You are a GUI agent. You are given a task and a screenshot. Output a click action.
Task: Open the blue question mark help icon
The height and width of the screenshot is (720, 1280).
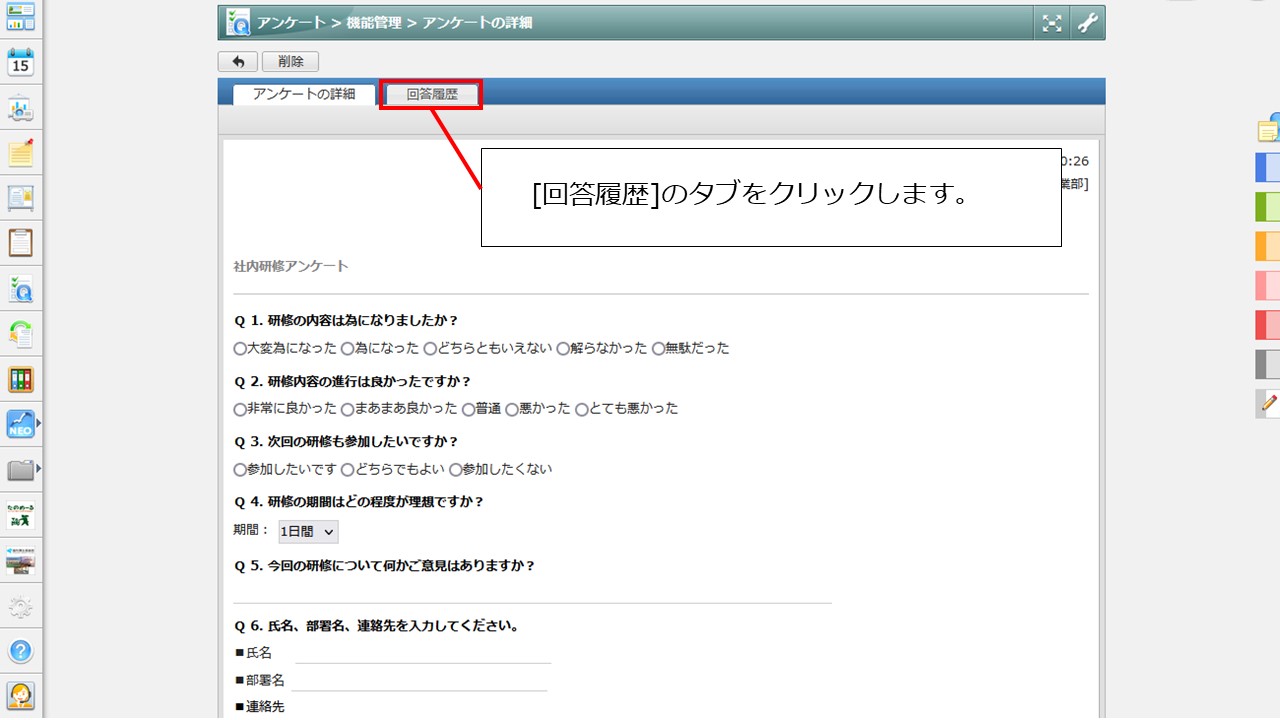coord(21,651)
